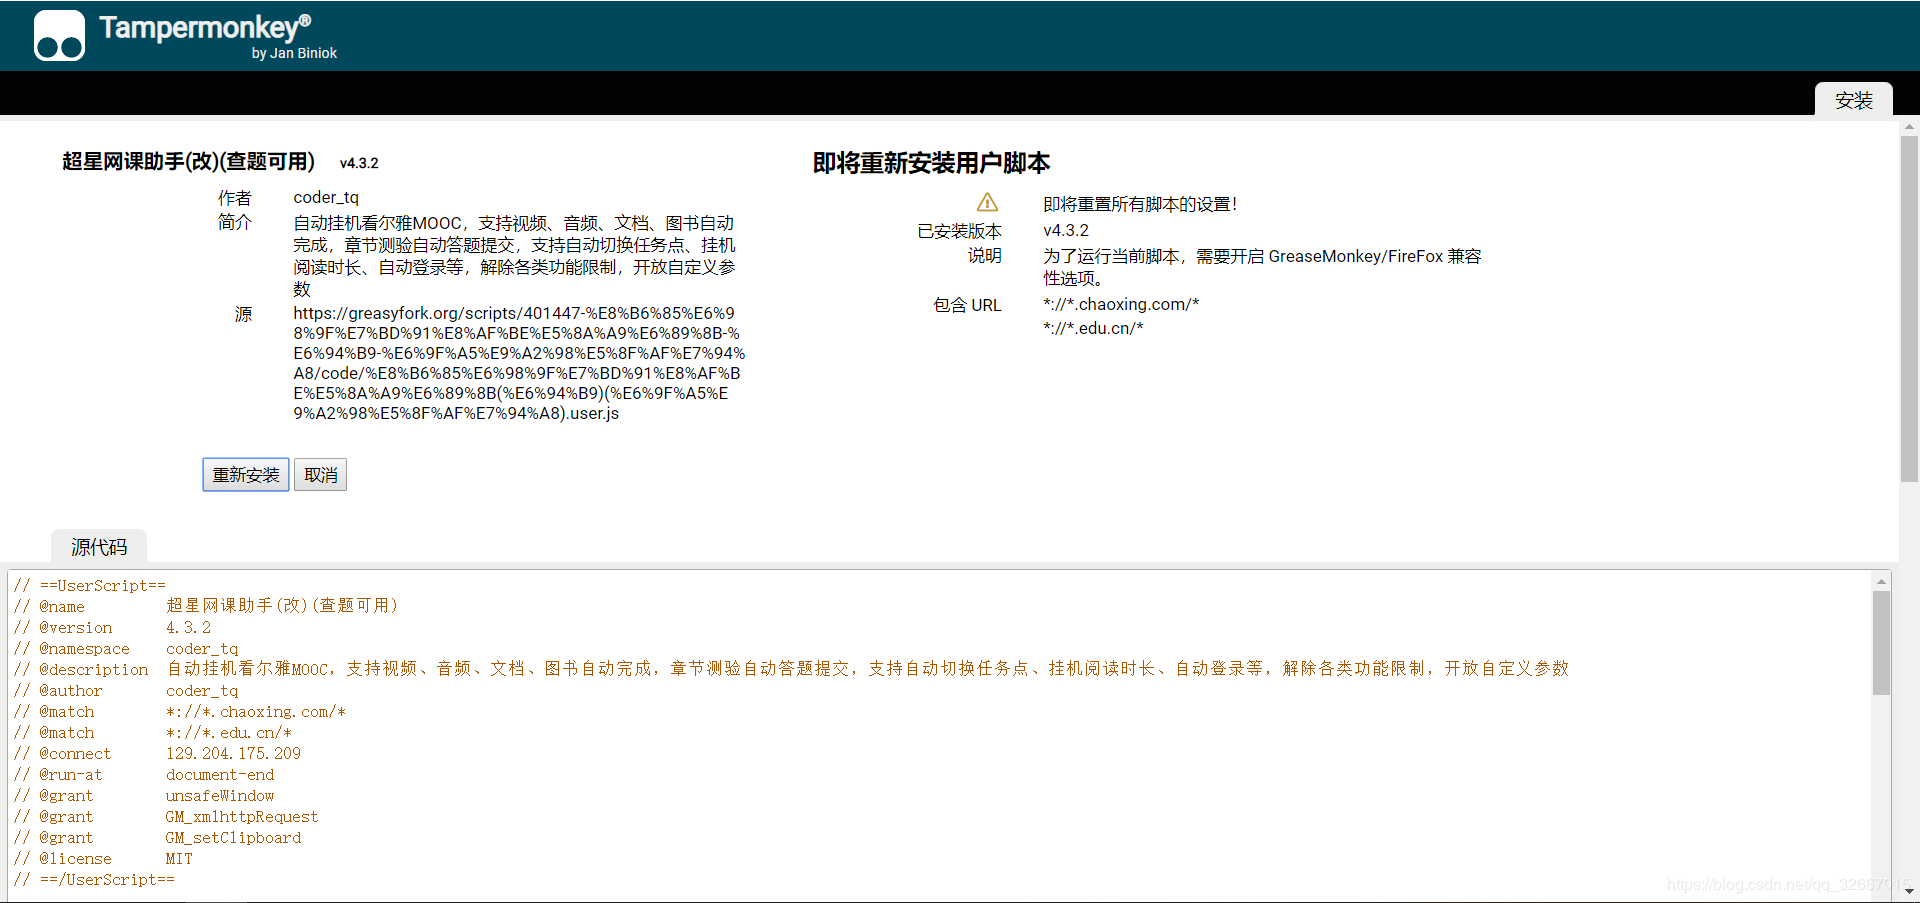This screenshot has width=1920, height=903.
Task: Click the author name coder_tq
Action: tap(325, 196)
